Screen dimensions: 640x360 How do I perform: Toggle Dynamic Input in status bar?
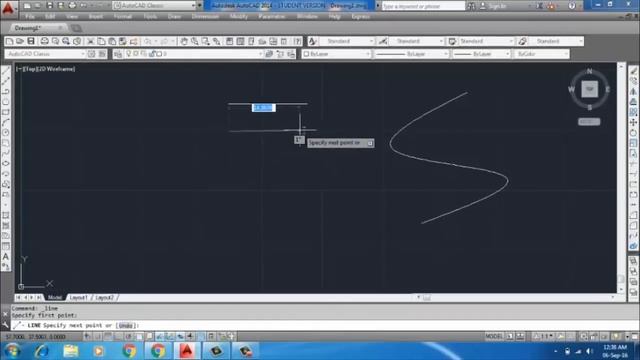pos(180,336)
